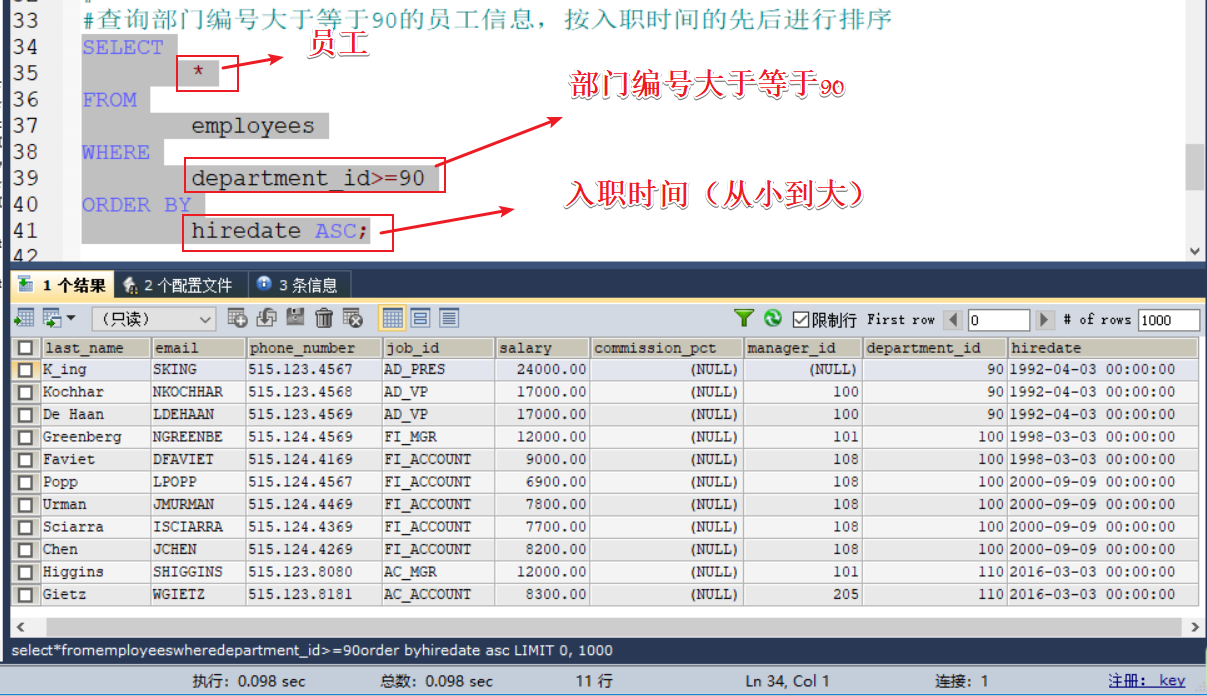Go to next page of rows arrow
The height and width of the screenshot is (696, 1207).
pos(1045,320)
